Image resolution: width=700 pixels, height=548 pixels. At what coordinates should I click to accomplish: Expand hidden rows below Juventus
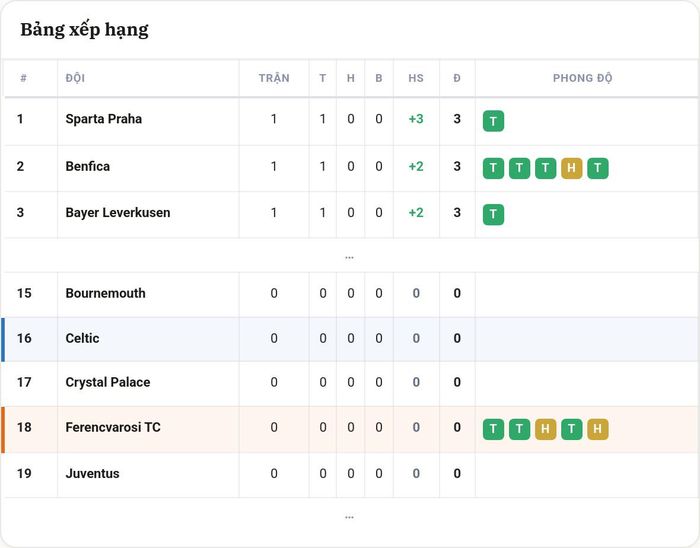pos(349,518)
